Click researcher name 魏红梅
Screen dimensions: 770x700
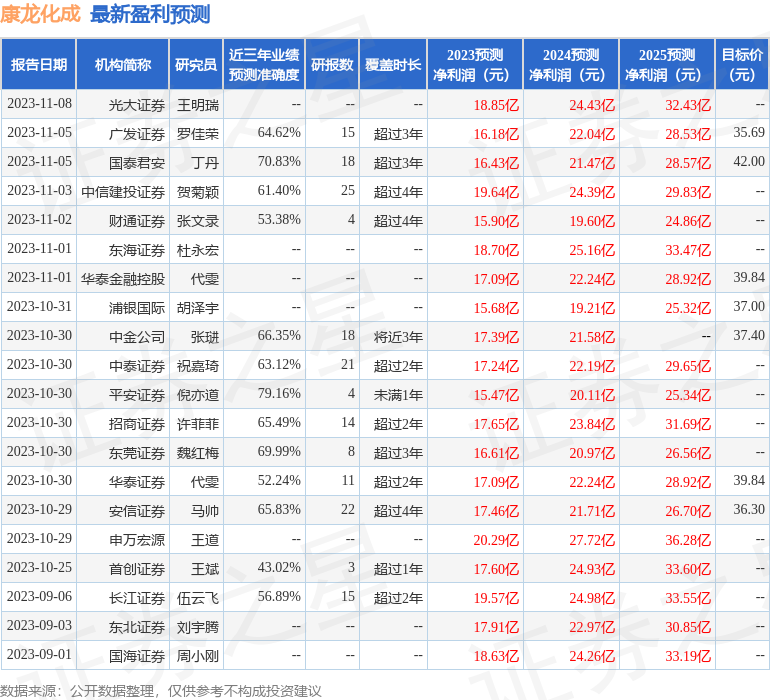click(198, 453)
